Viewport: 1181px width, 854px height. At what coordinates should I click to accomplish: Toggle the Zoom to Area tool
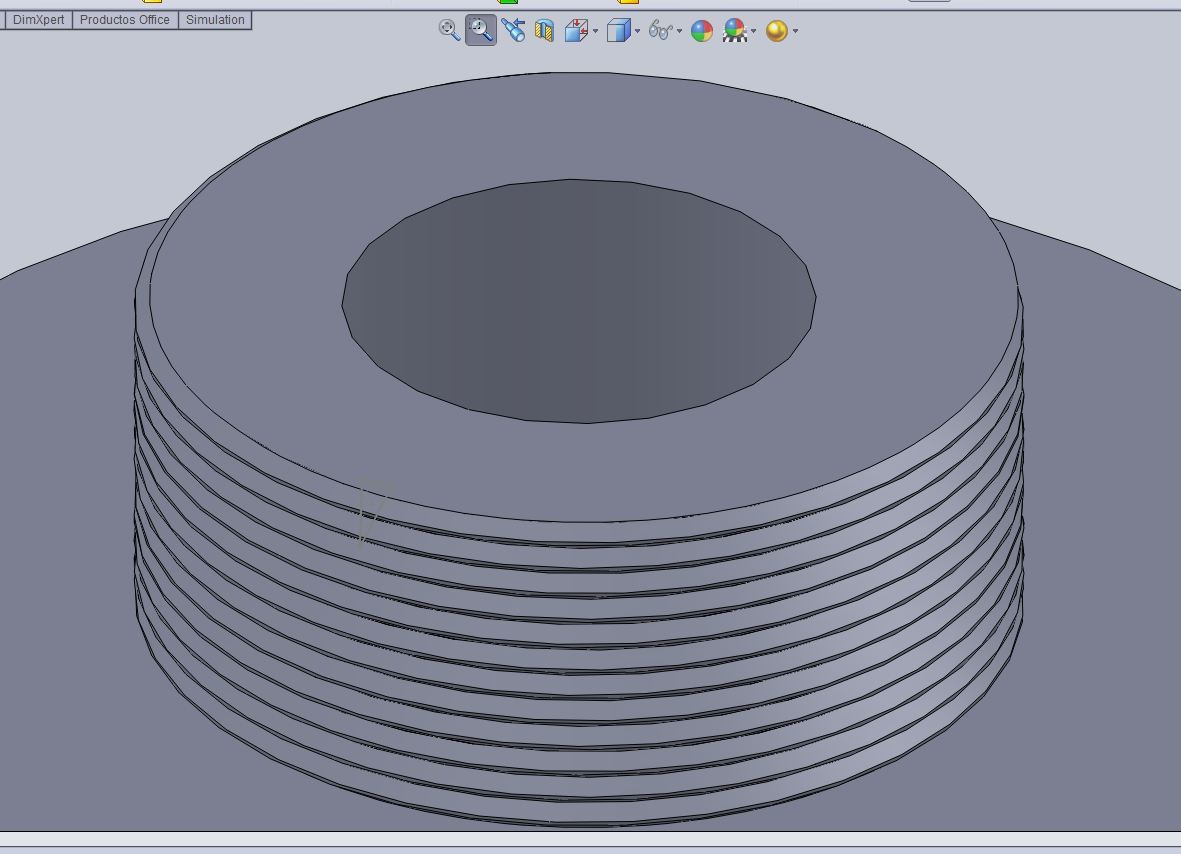click(x=481, y=31)
